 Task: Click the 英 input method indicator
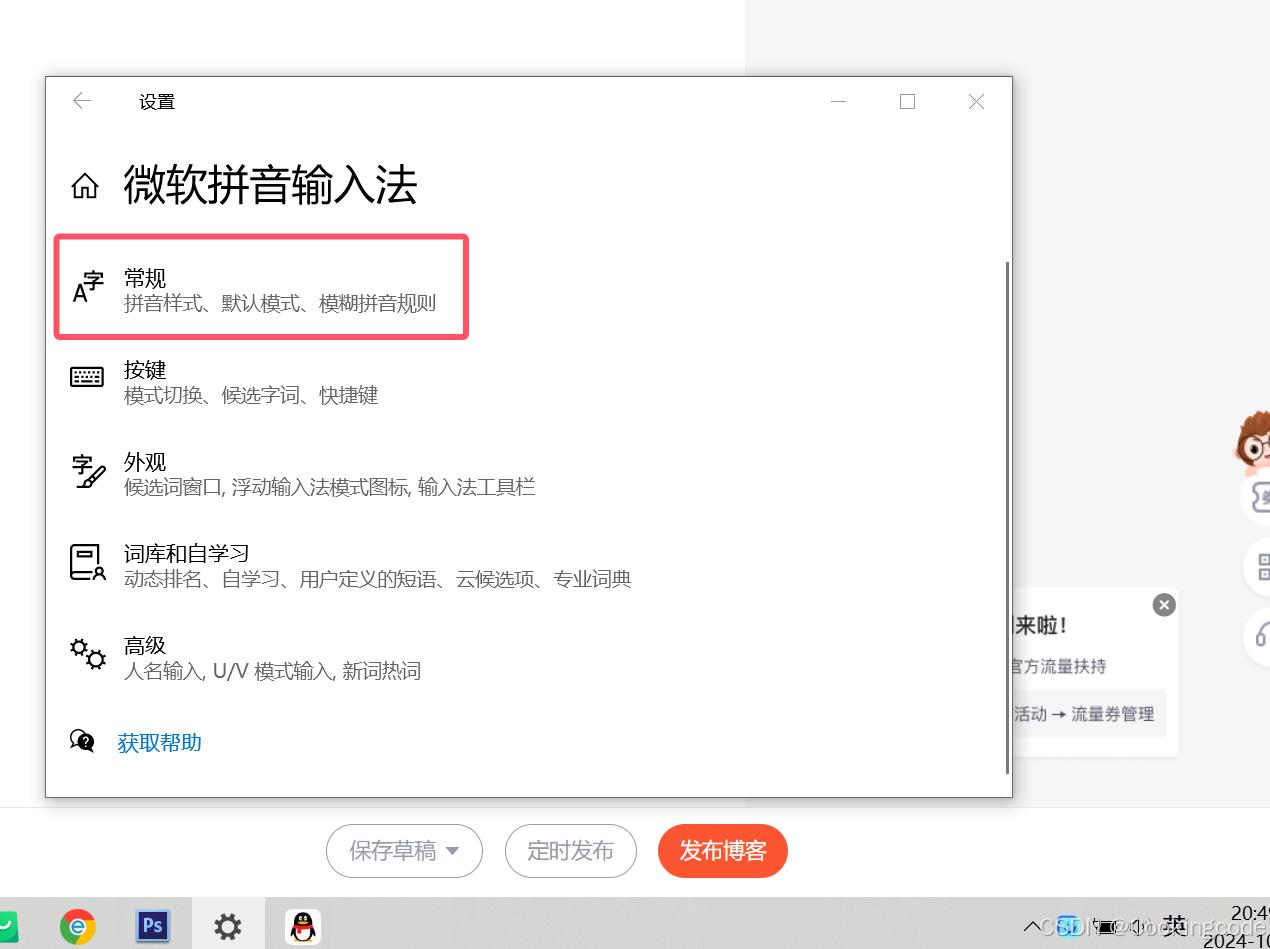(1175, 926)
